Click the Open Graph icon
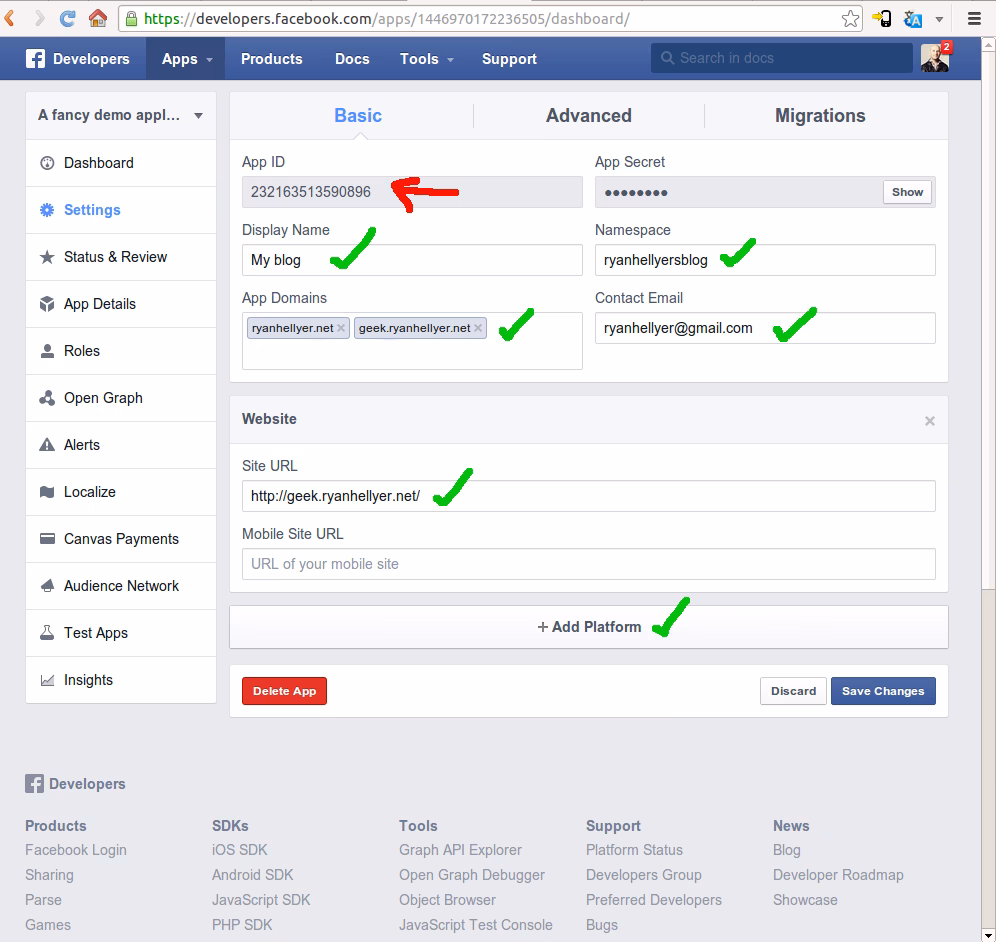This screenshot has width=996, height=942. tap(47, 398)
